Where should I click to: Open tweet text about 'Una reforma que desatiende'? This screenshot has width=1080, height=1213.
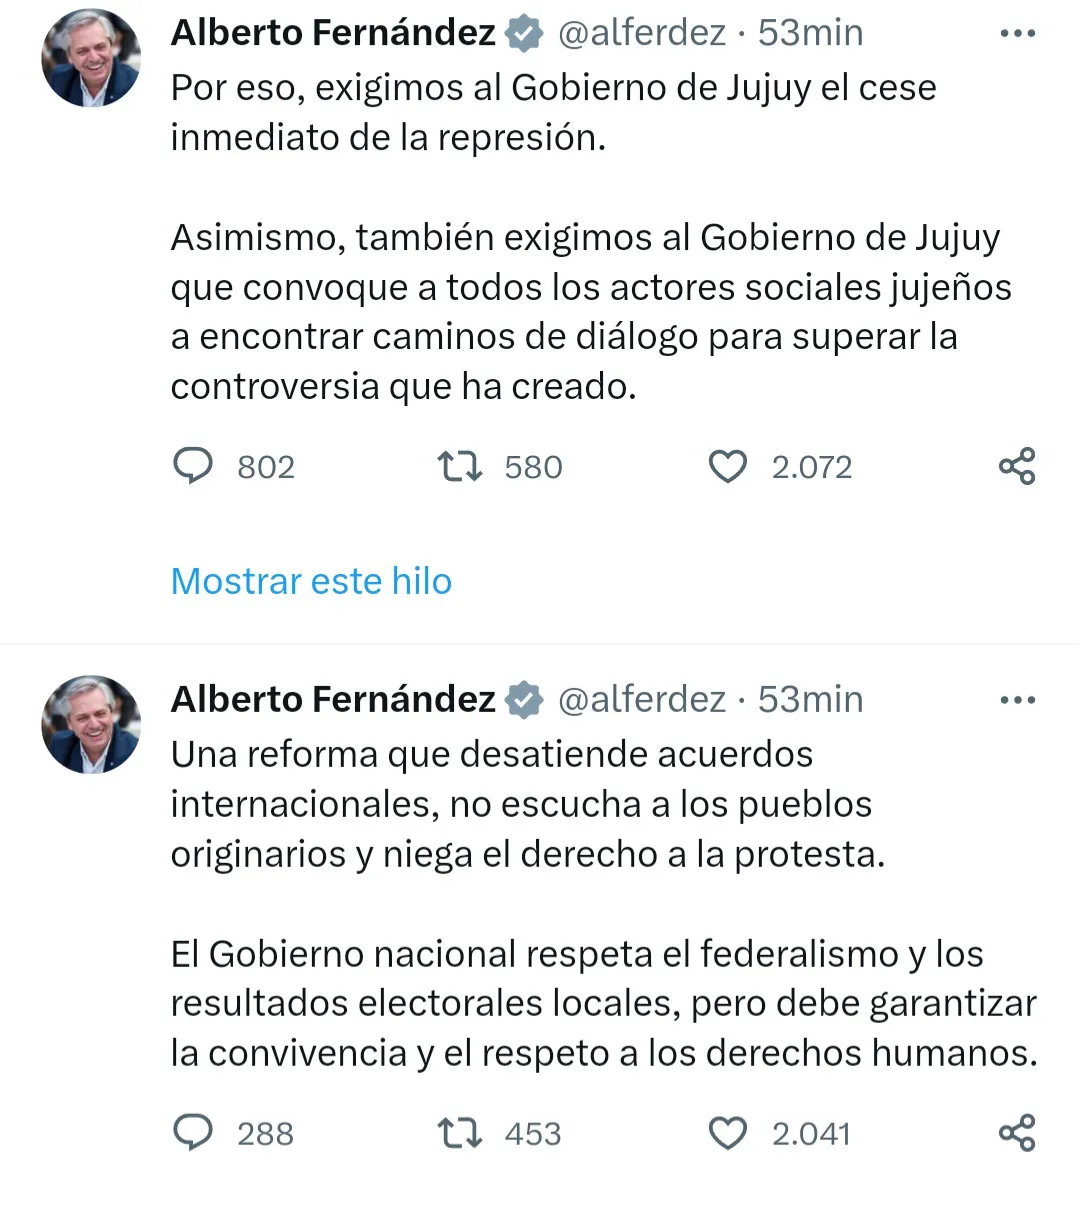[527, 804]
